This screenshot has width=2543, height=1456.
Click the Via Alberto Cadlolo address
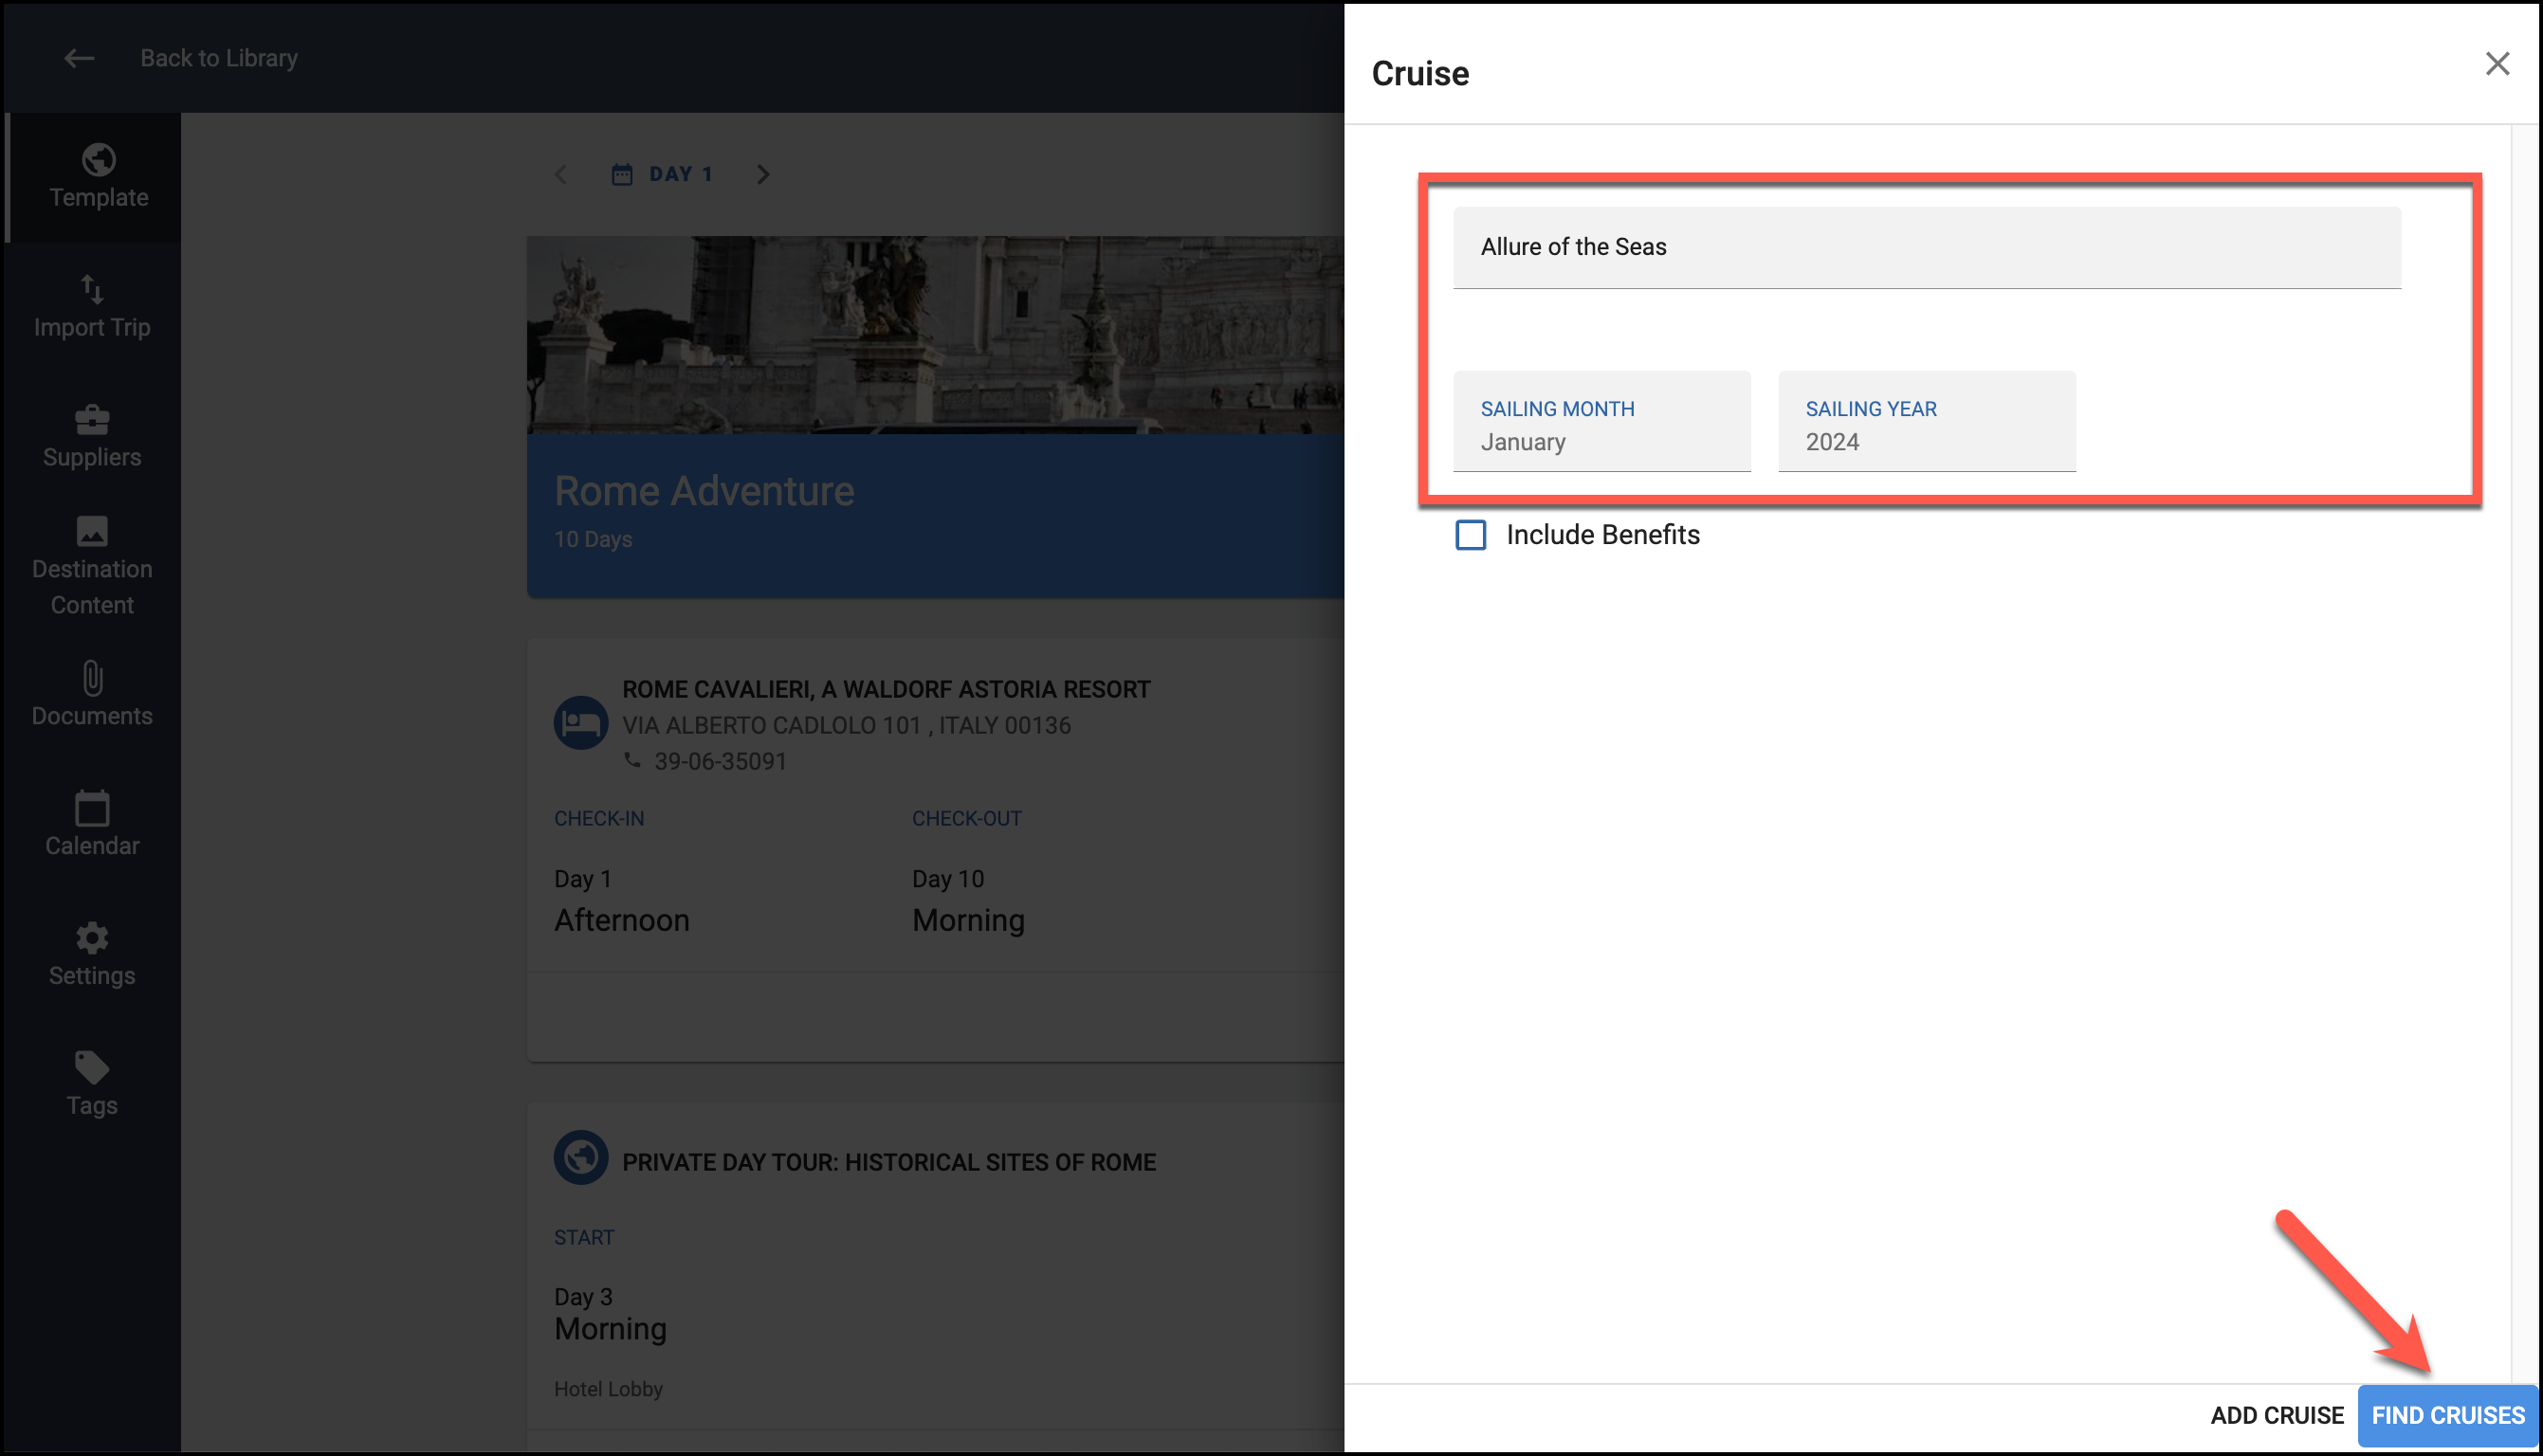click(x=846, y=725)
